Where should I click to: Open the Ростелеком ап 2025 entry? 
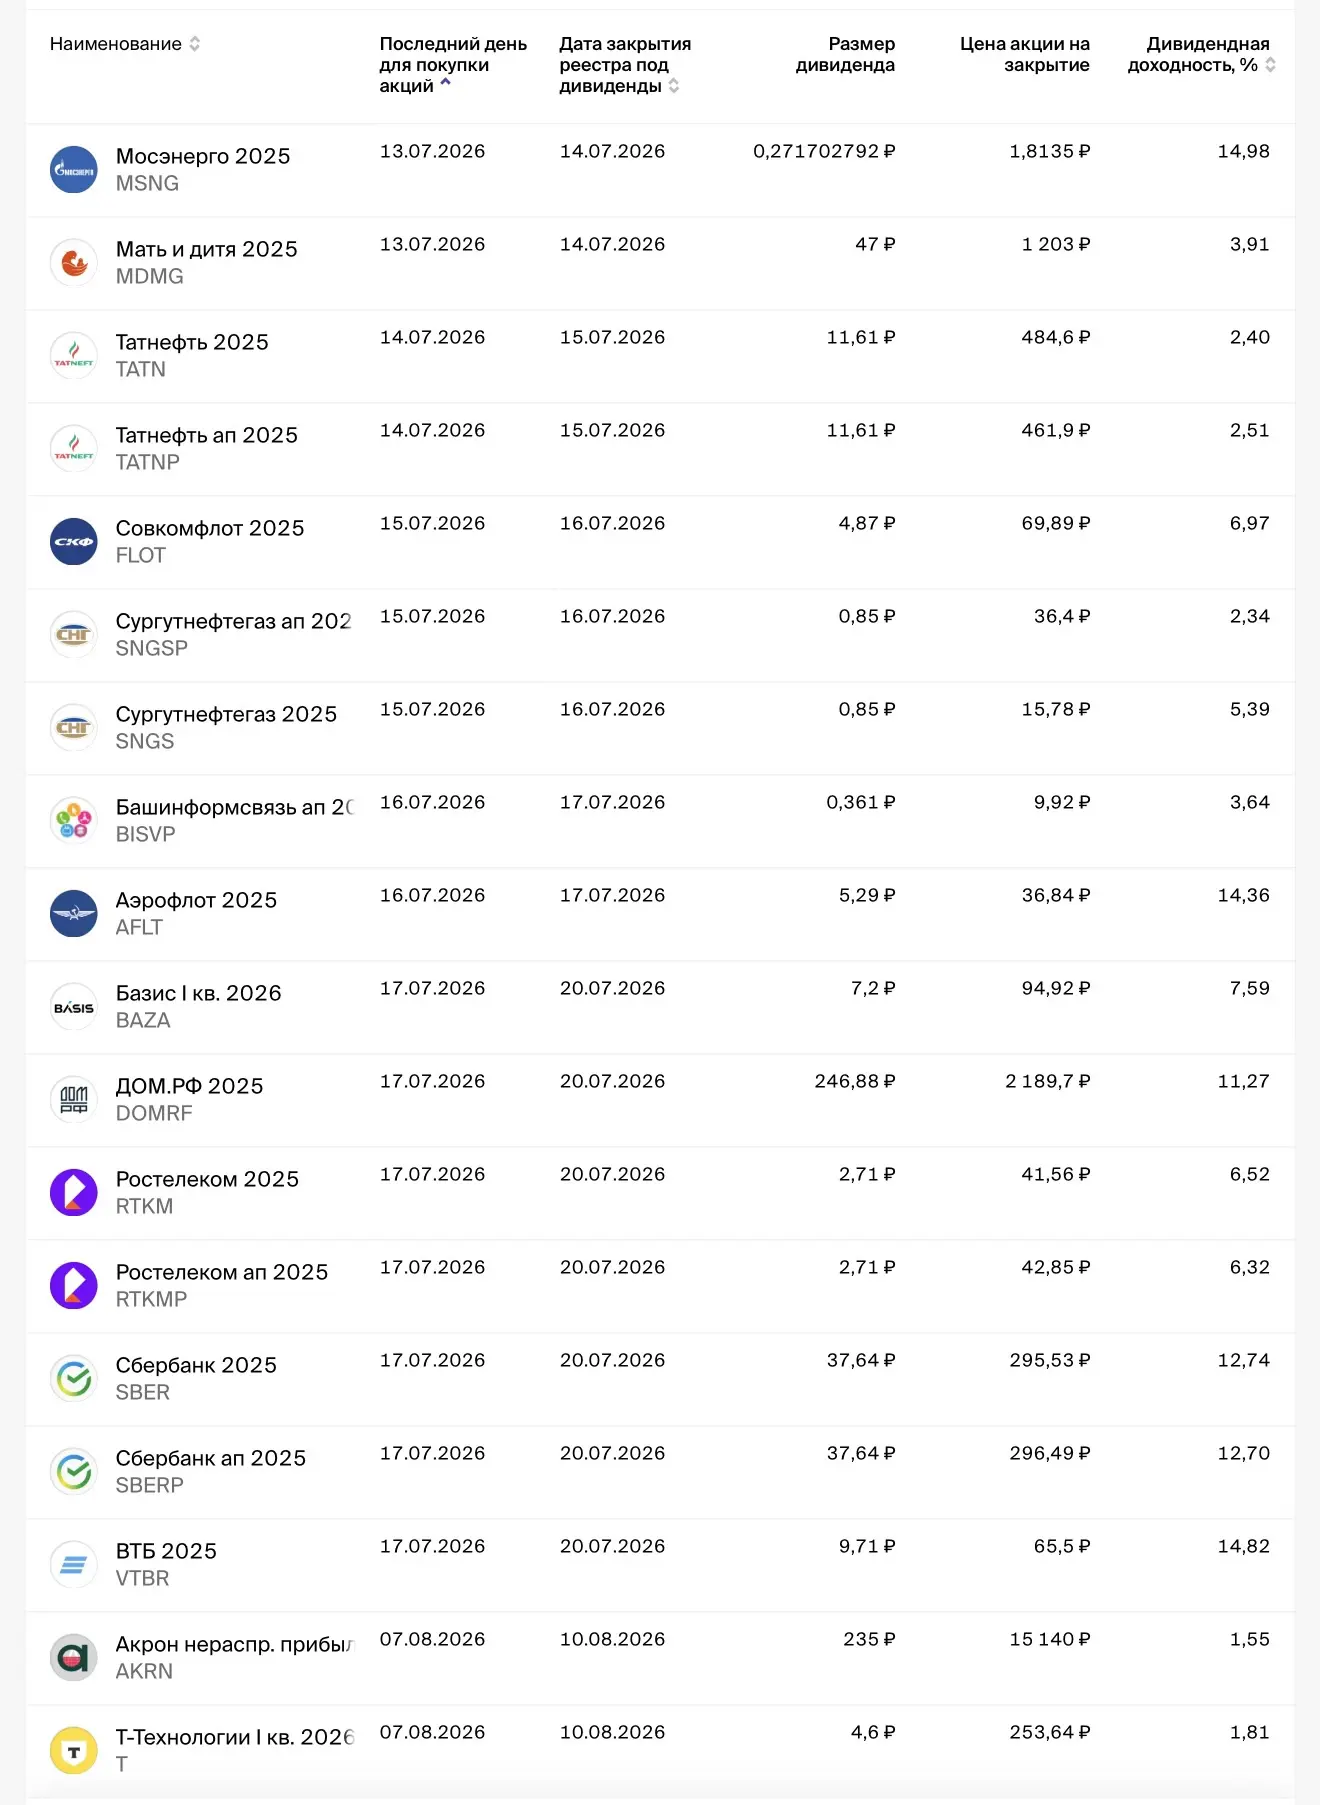pyautogui.click(x=222, y=1272)
